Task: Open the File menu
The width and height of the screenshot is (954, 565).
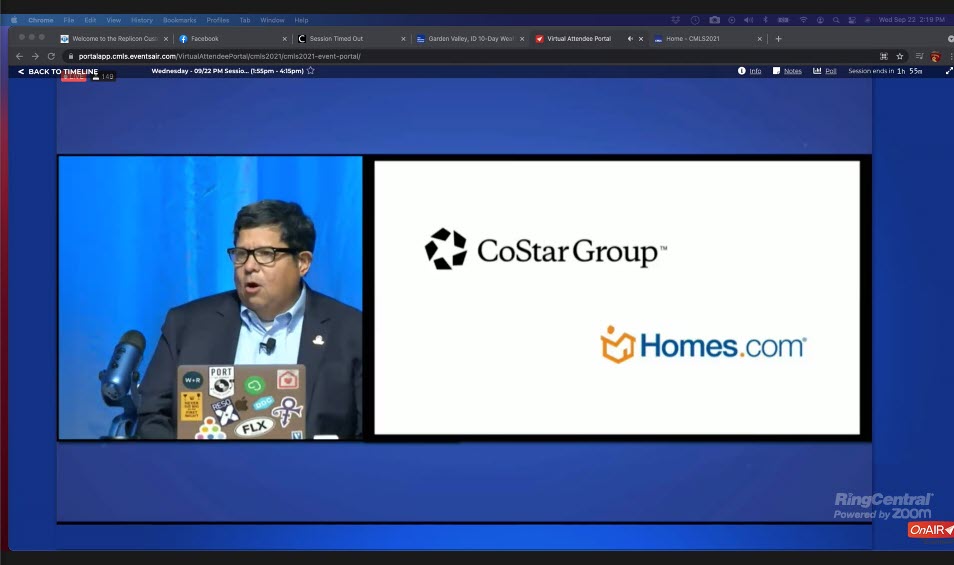Action: coord(69,20)
